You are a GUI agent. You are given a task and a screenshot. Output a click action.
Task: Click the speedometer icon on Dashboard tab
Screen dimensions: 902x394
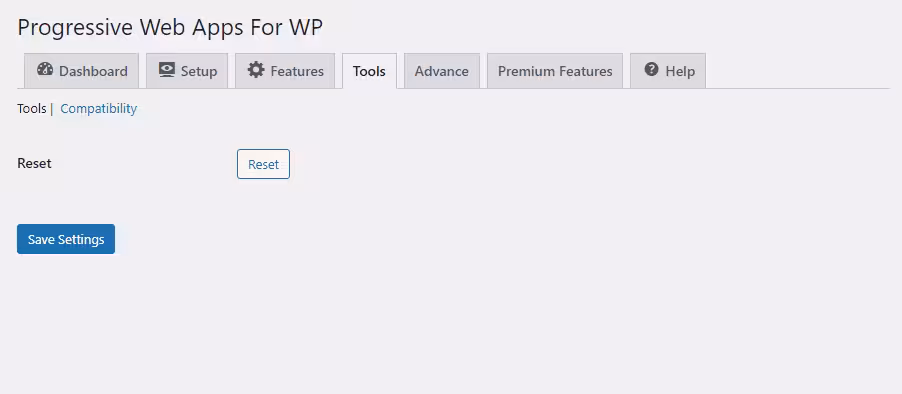pyautogui.click(x=45, y=70)
